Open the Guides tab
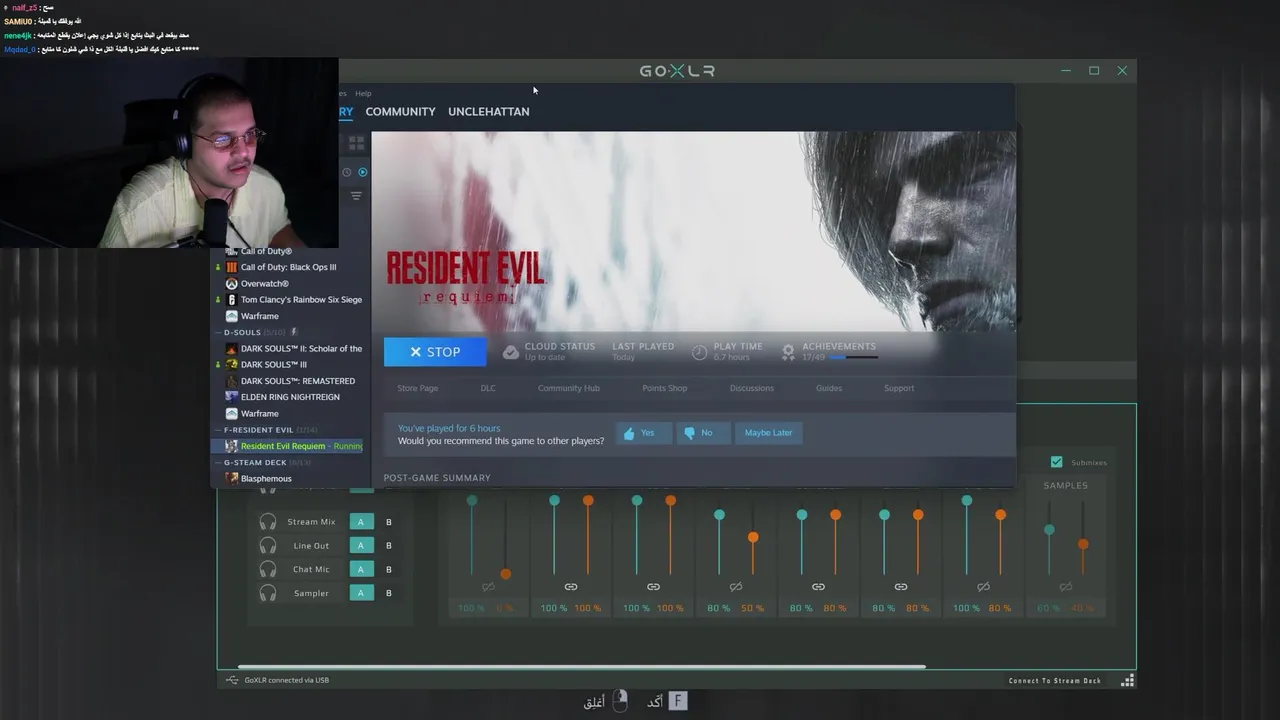 [829, 388]
